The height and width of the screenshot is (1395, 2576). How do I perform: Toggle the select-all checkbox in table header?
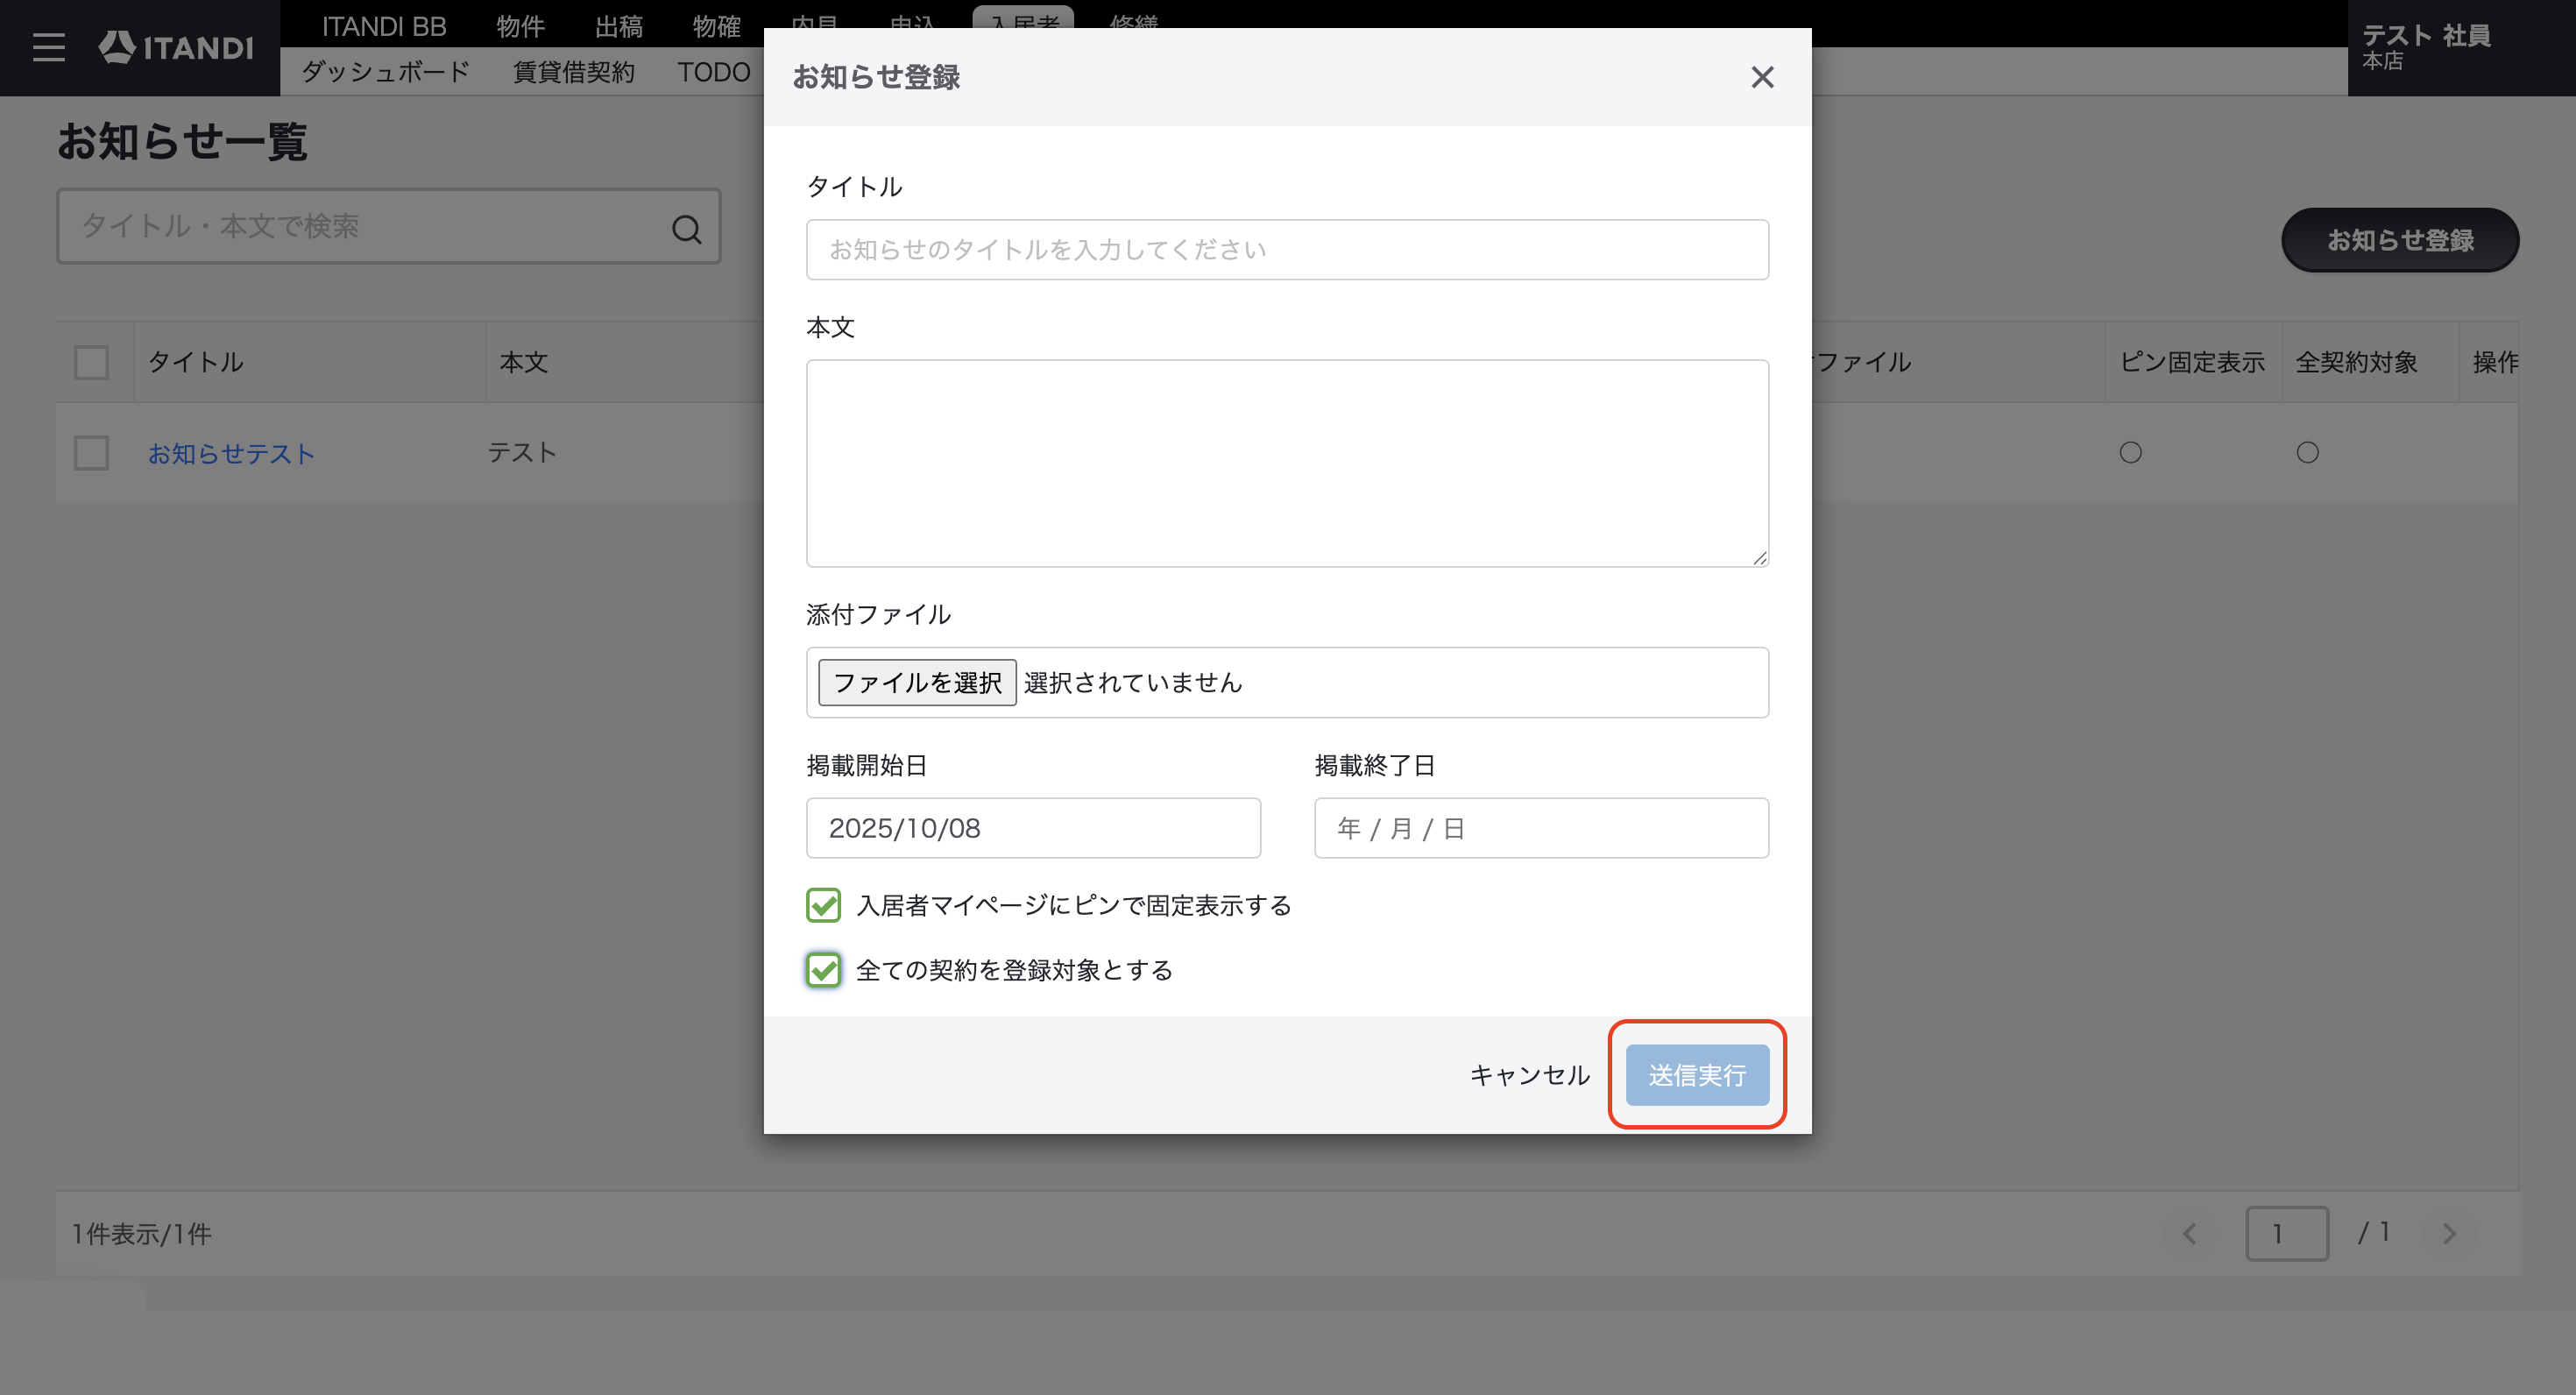(x=91, y=362)
